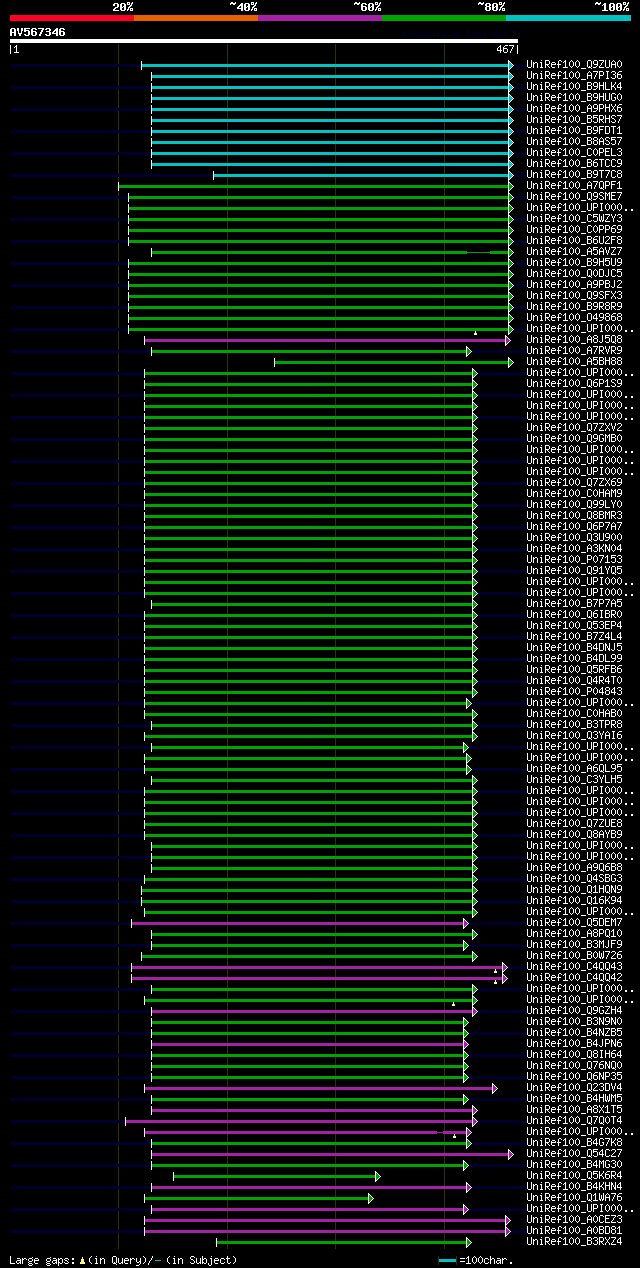Select the label UniRef100_Q7ZX69
The width and height of the screenshot is (640, 1268).
point(574,483)
